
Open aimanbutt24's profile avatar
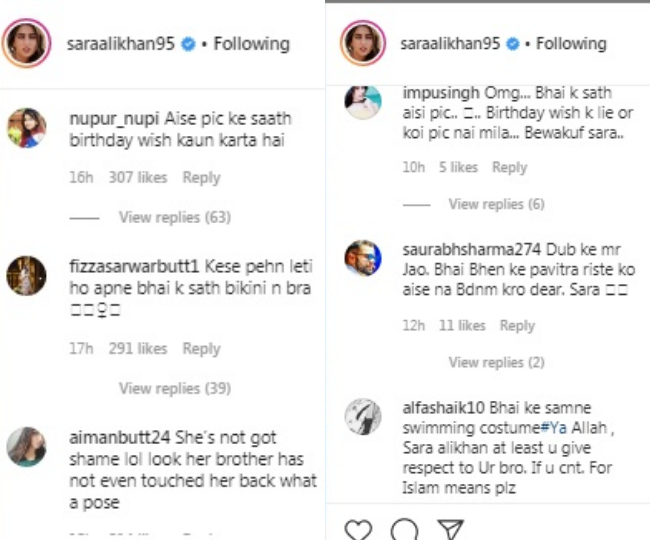click(x=26, y=446)
